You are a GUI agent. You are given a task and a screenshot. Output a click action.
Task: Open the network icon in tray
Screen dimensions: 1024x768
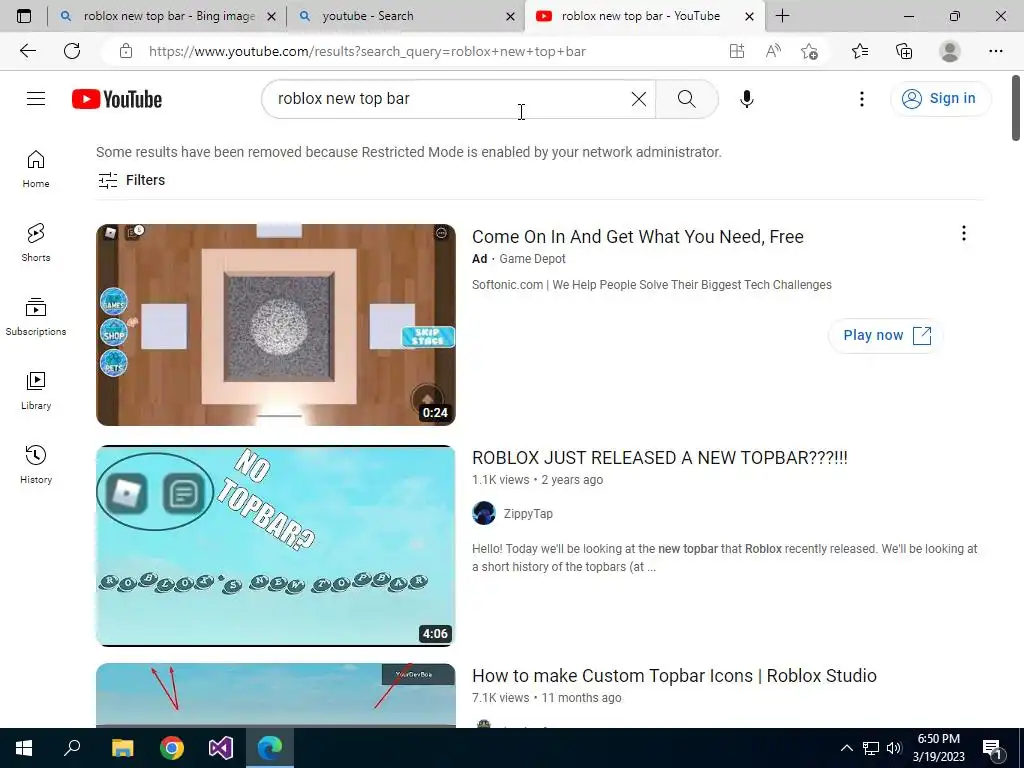pos(871,748)
